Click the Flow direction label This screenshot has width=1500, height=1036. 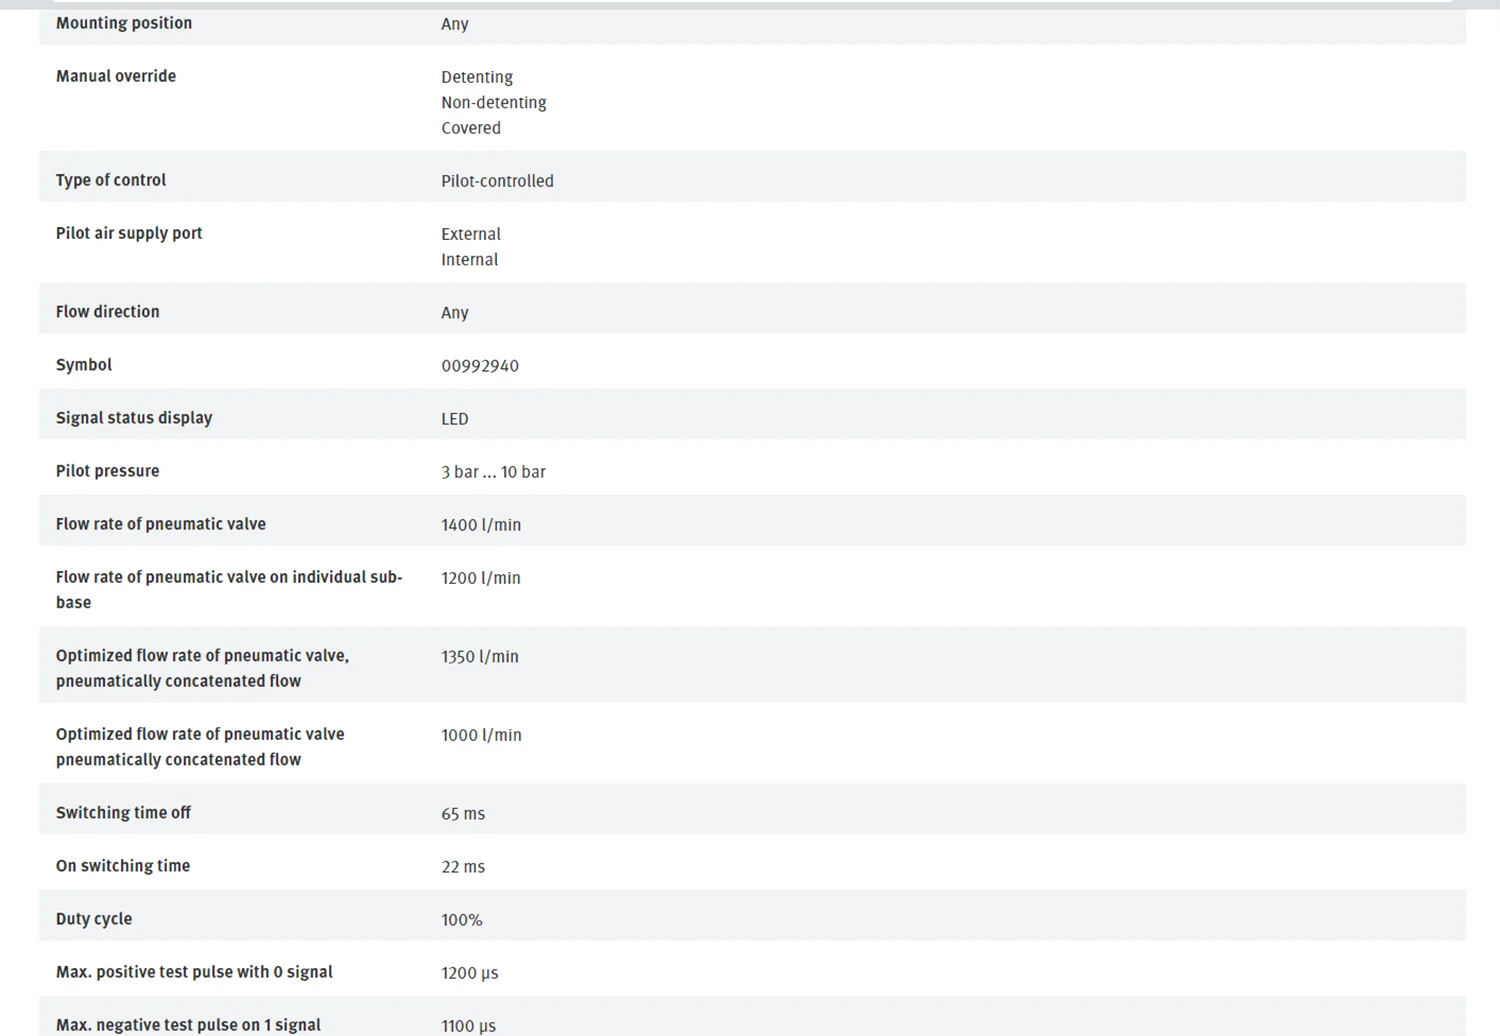point(107,312)
